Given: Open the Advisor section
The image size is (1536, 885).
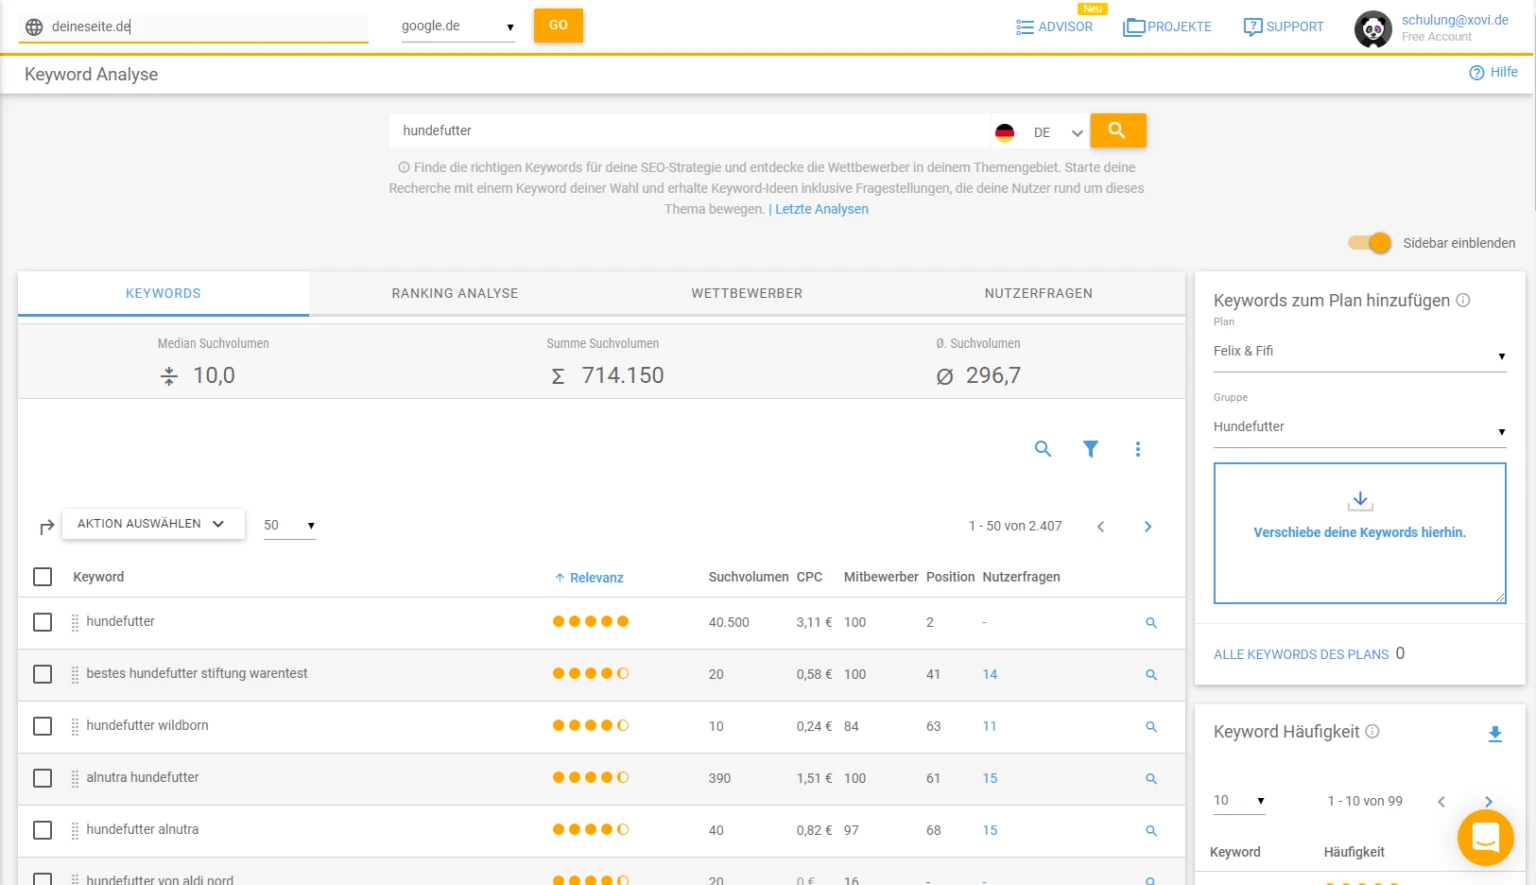Looking at the screenshot, I should (1055, 27).
